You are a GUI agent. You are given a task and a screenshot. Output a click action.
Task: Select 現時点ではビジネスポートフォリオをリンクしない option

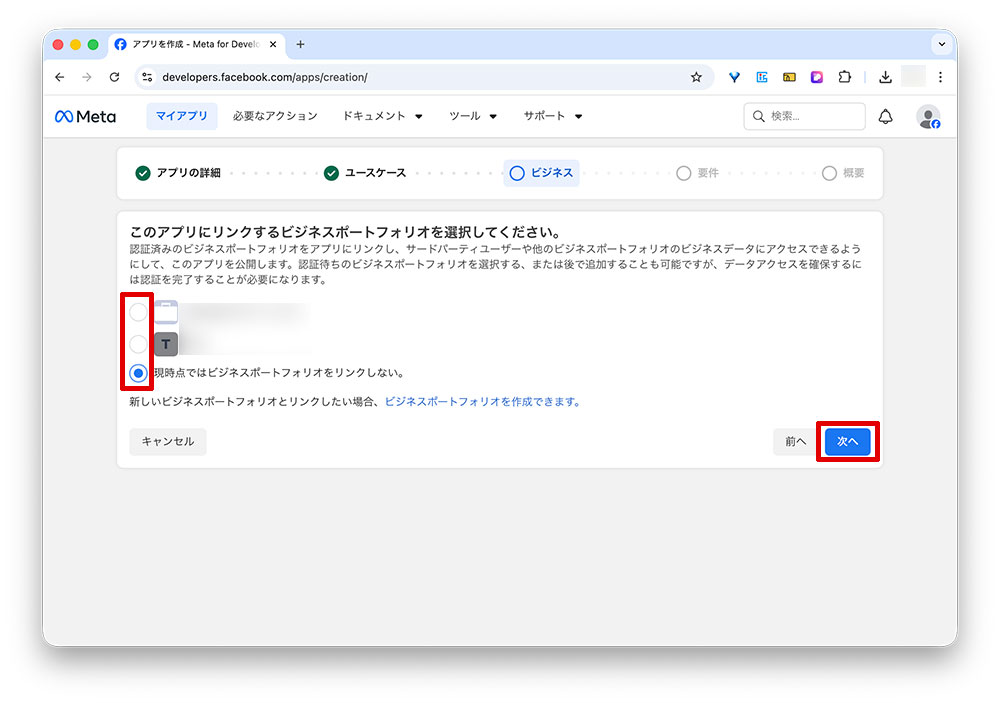tap(137, 374)
